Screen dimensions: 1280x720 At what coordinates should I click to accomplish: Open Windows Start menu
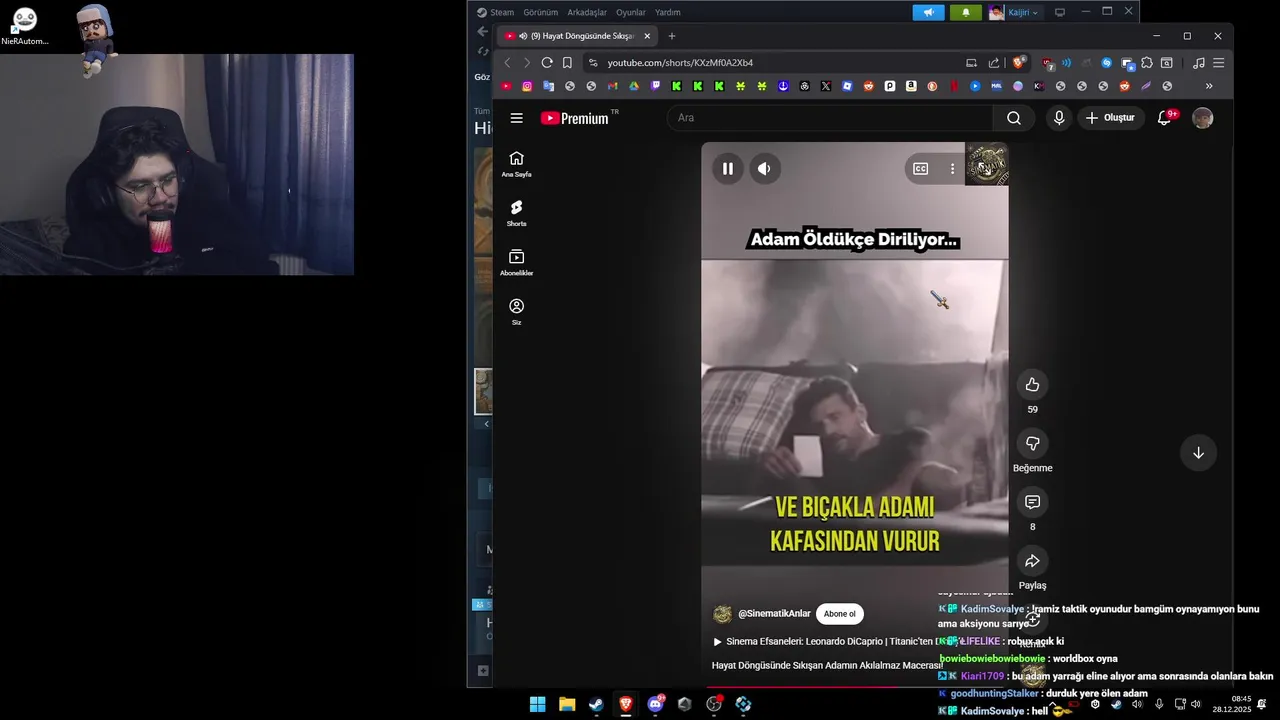[x=538, y=704]
